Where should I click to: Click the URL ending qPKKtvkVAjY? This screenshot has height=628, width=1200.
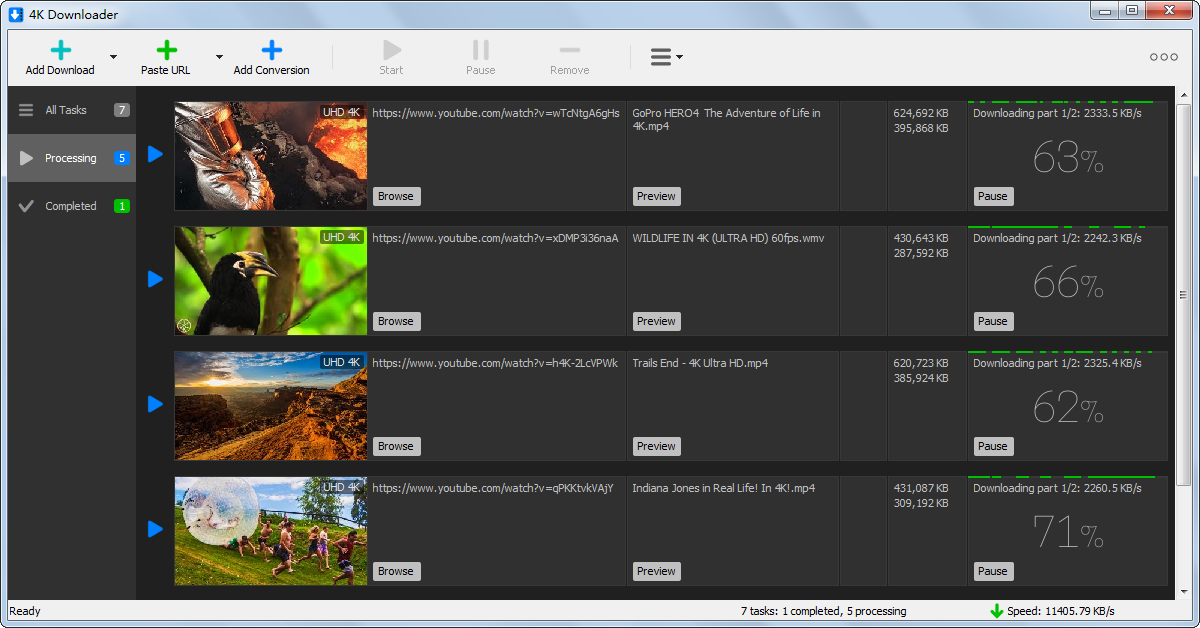click(493, 488)
